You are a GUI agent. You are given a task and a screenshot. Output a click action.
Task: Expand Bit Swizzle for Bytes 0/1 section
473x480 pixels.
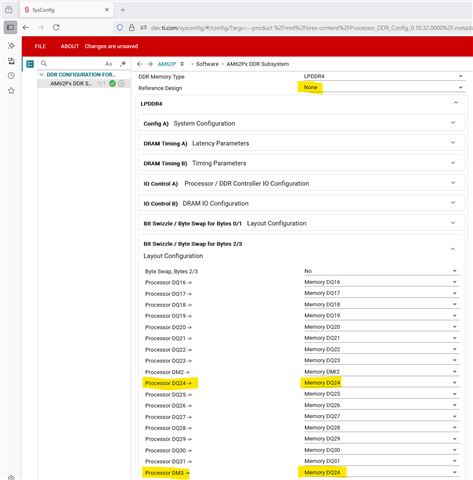click(x=301, y=223)
